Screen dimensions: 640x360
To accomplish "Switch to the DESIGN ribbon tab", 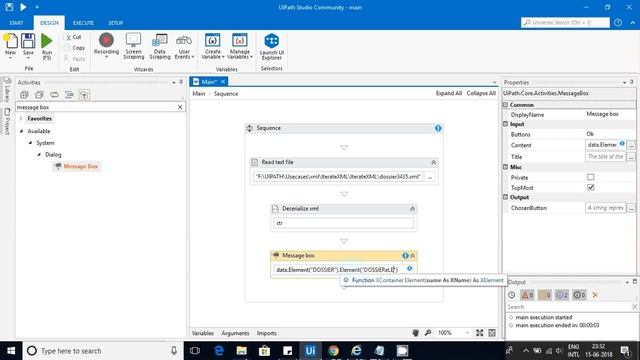I will [49, 23].
